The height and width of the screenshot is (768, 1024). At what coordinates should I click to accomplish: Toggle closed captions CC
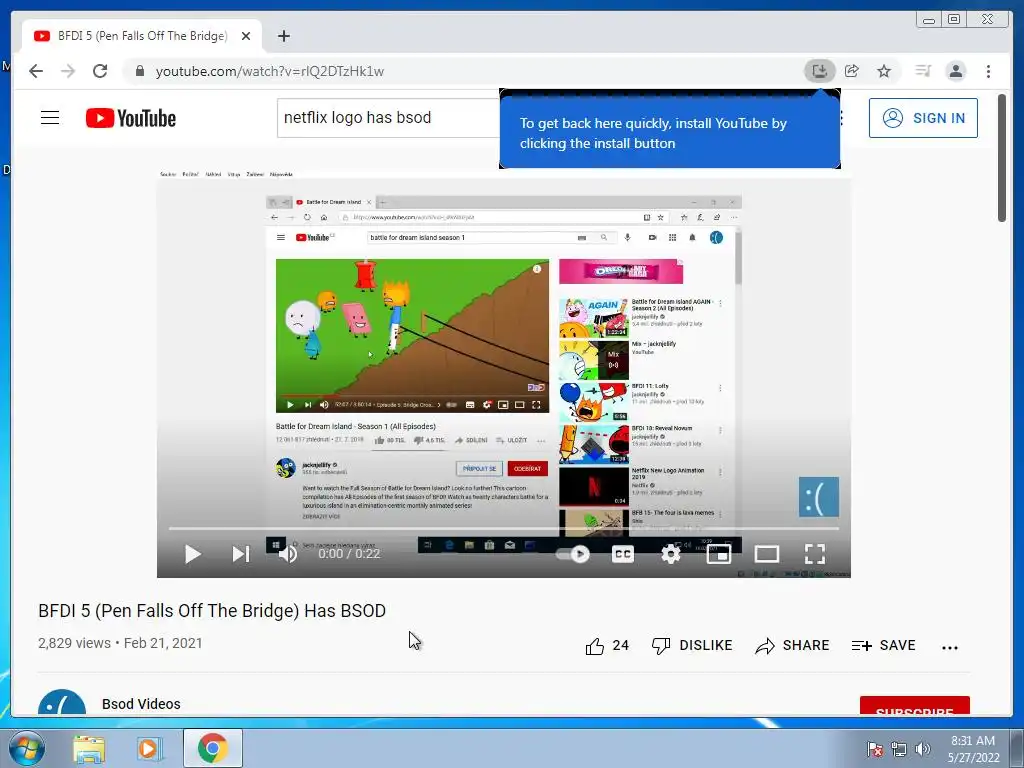[x=623, y=554]
